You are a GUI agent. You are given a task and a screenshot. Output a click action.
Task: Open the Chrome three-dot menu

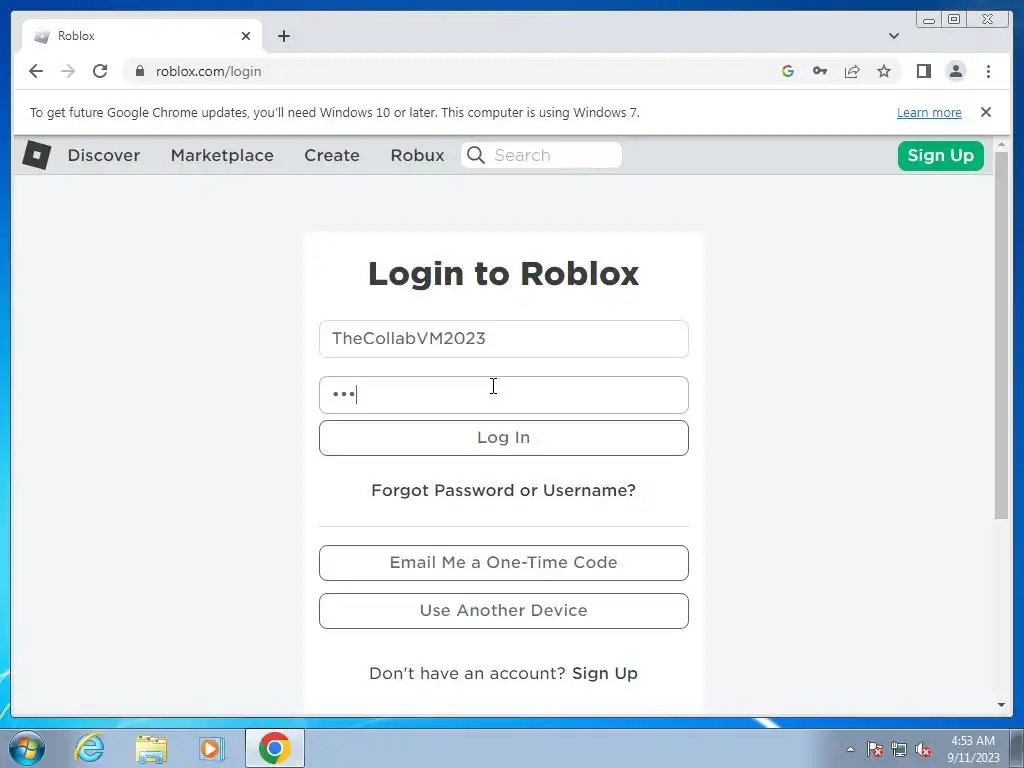pyautogui.click(x=988, y=71)
